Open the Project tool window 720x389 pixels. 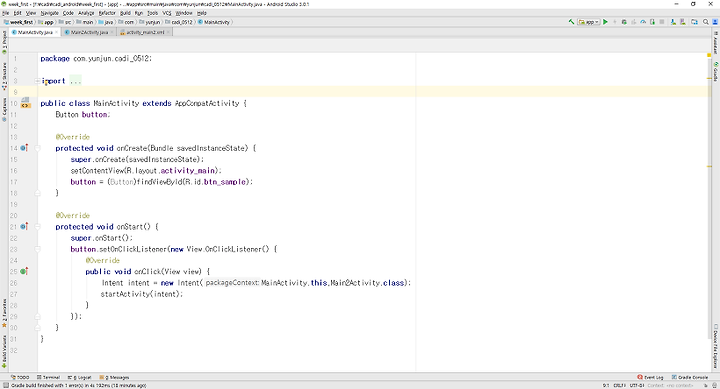[4, 42]
